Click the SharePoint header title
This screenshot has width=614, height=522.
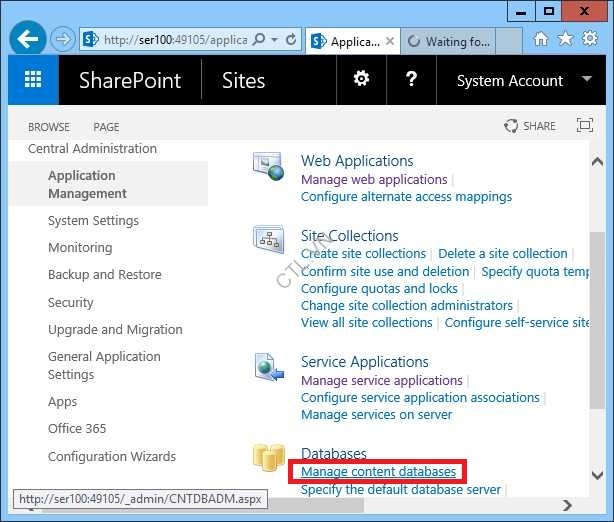(x=130, y=81)
